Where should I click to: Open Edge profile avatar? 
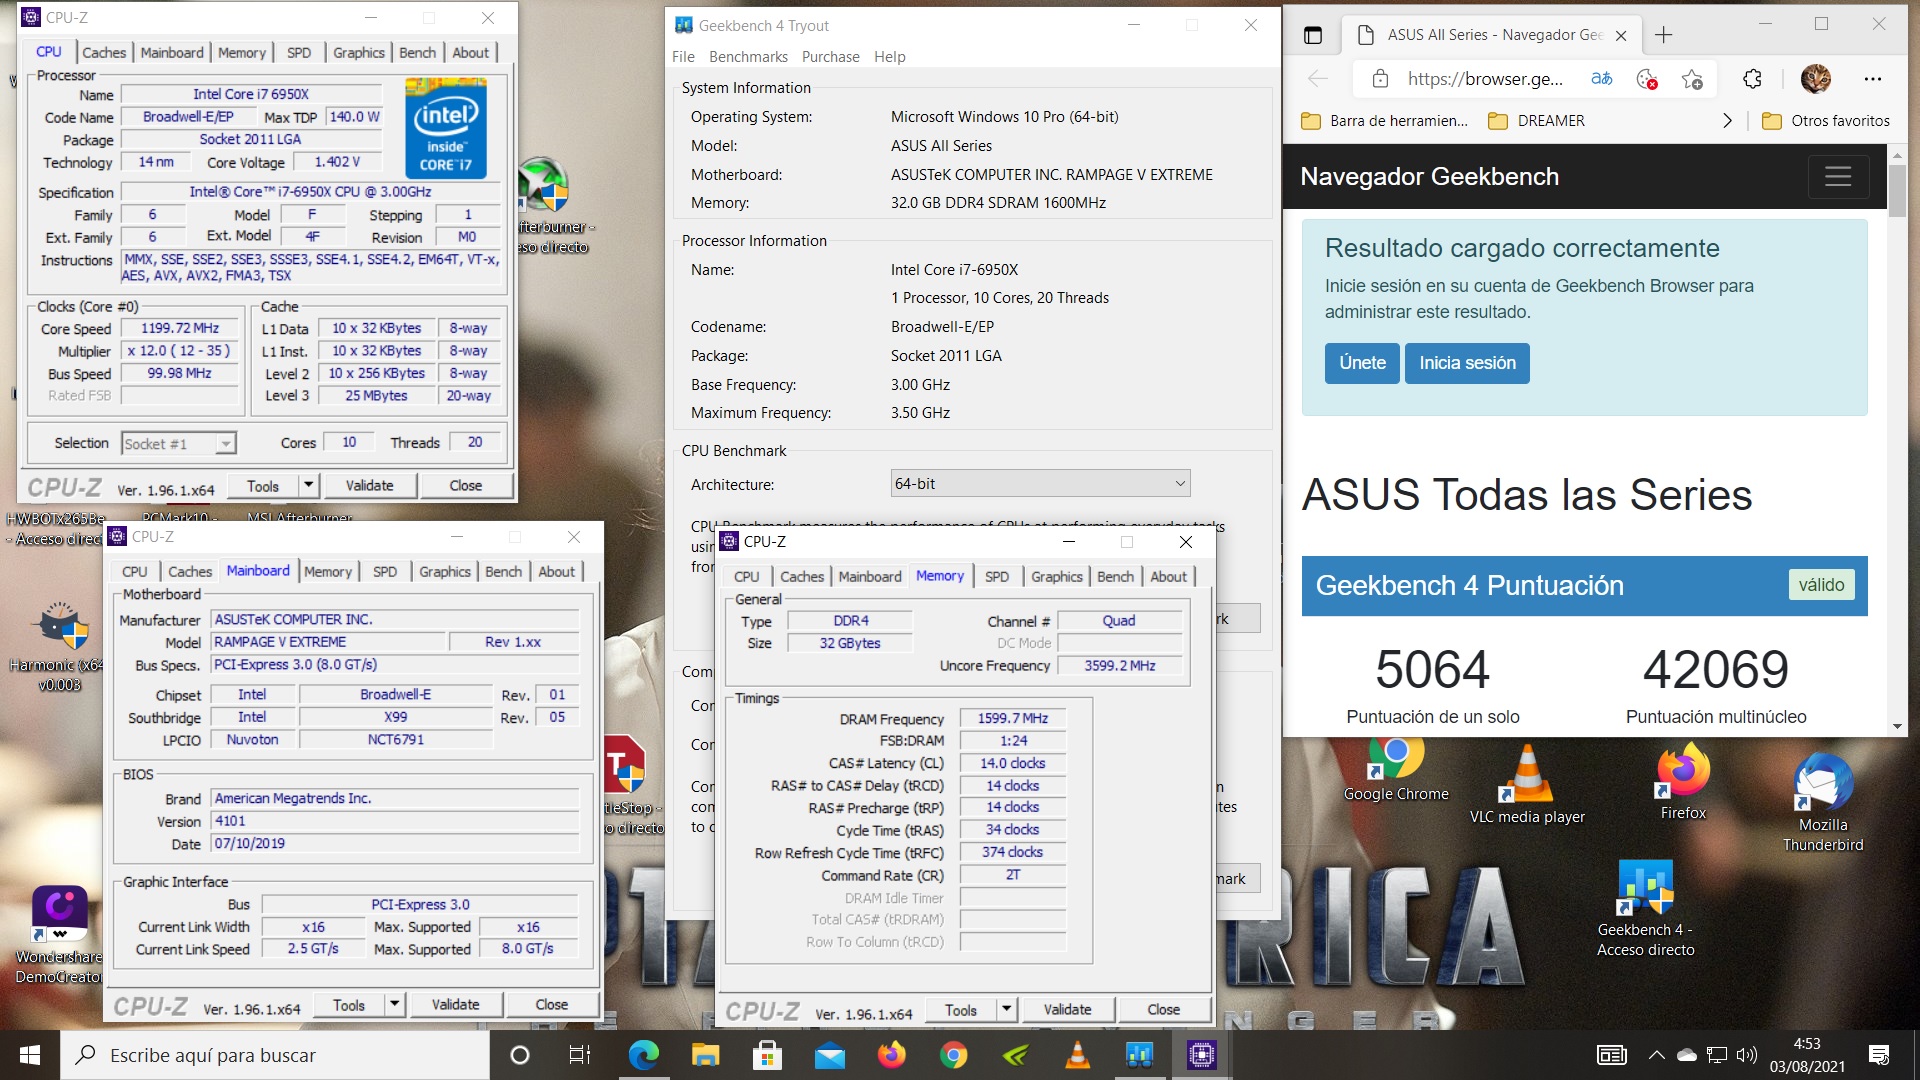click(x=1816, y=79)
